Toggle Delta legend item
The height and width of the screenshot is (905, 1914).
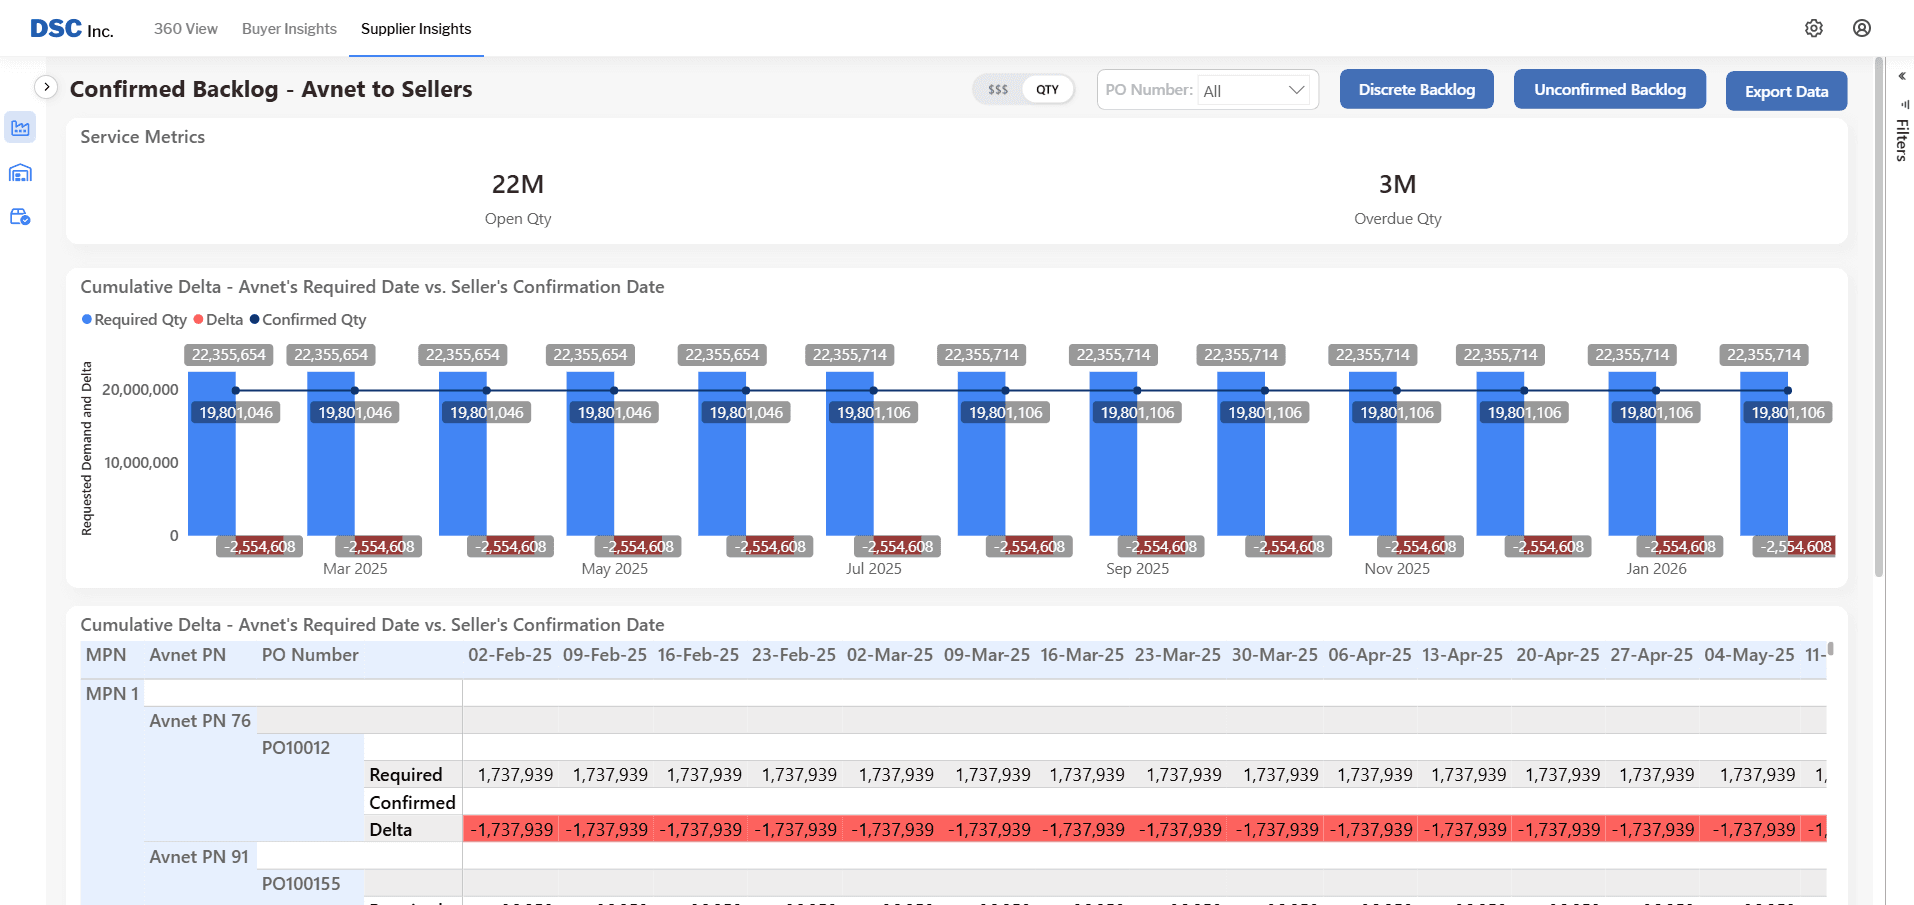coord(218,320)
